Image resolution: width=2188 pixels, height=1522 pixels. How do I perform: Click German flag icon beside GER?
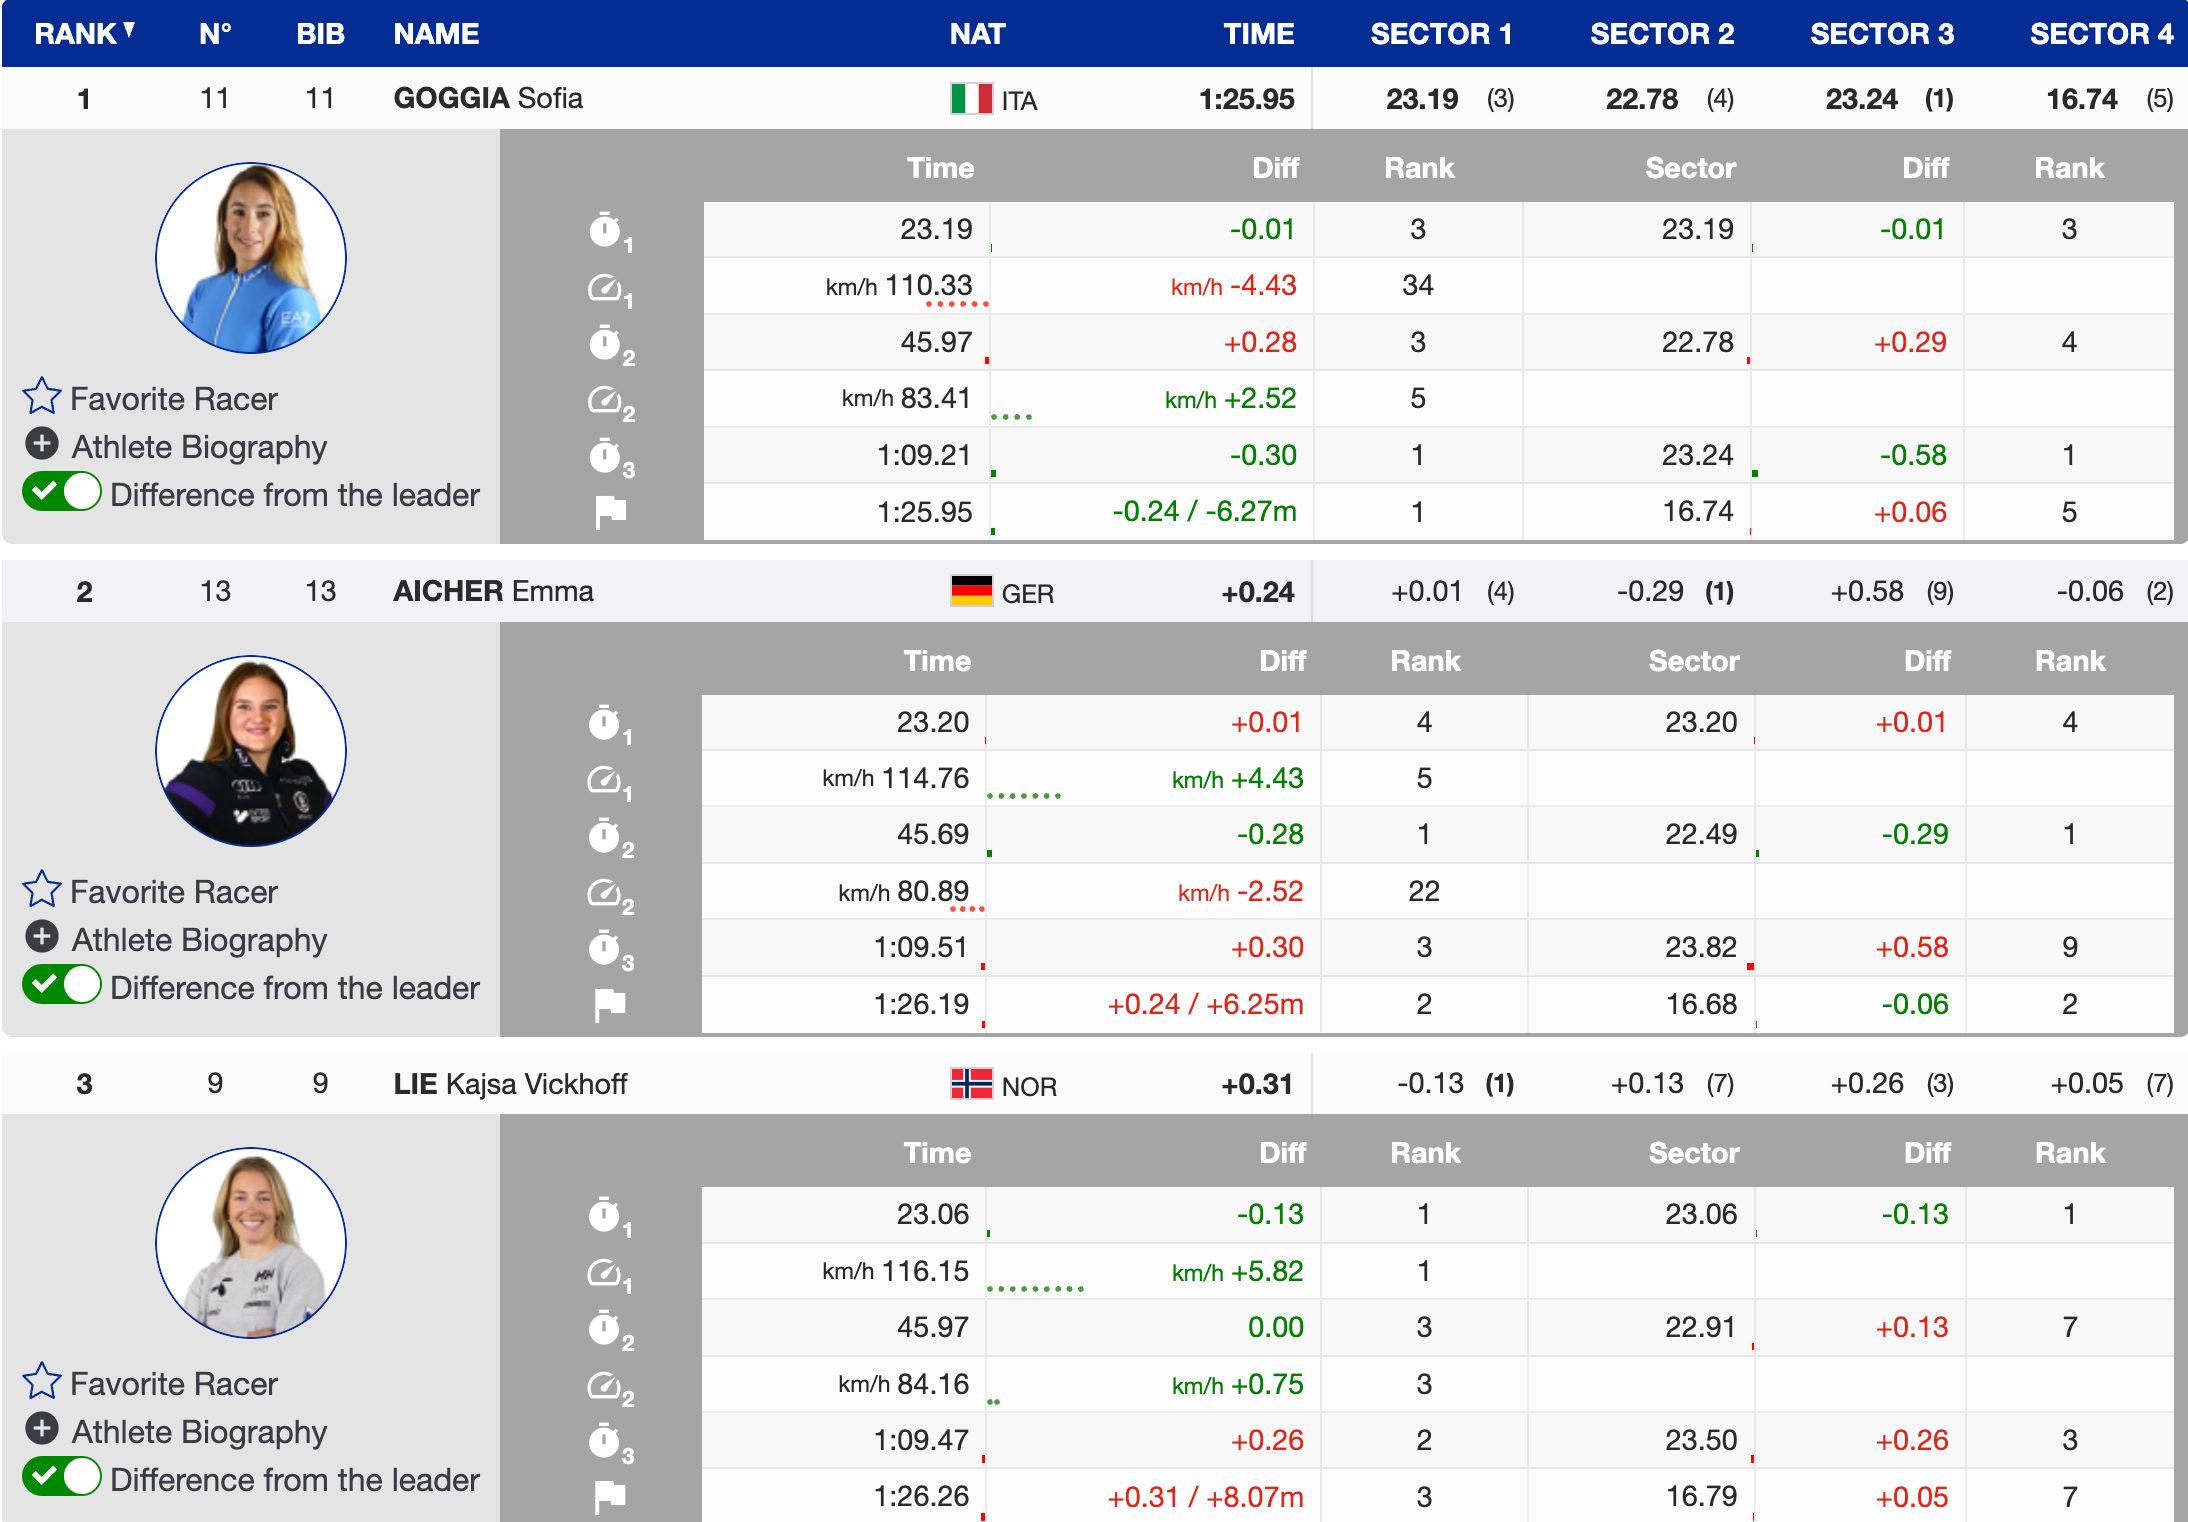pyautogui.click(x=970, y=592)
